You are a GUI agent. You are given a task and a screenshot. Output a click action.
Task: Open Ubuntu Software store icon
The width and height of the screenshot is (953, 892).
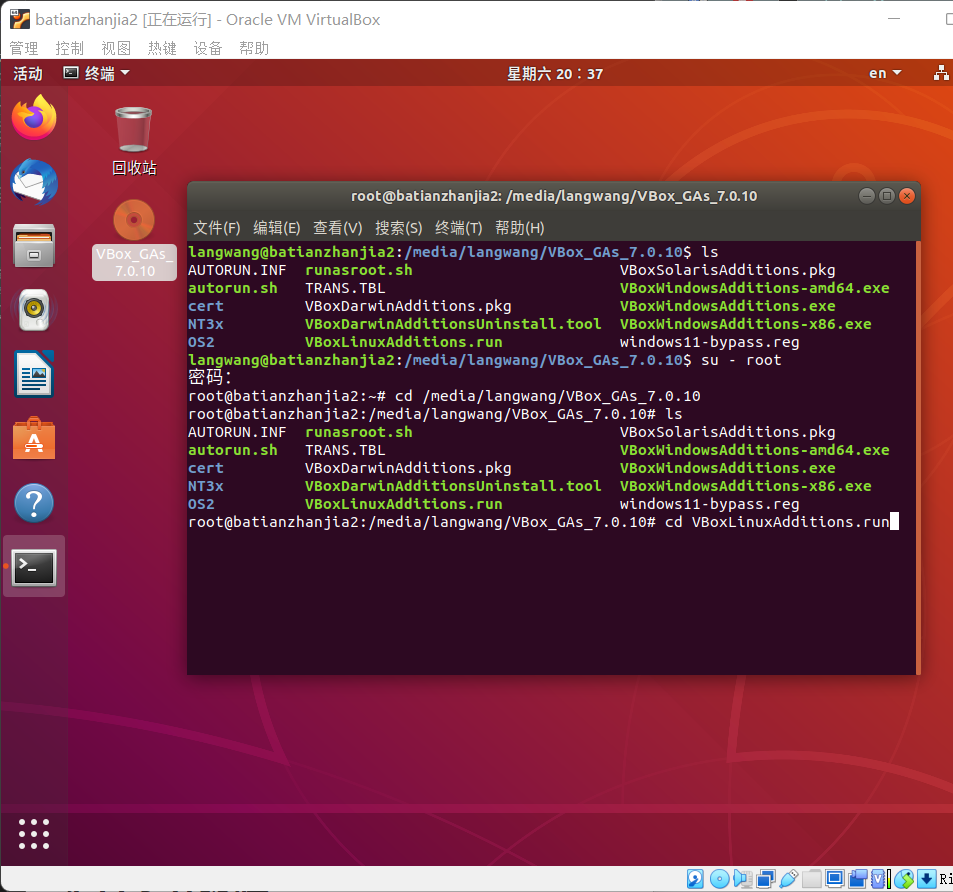coord(34,439)
